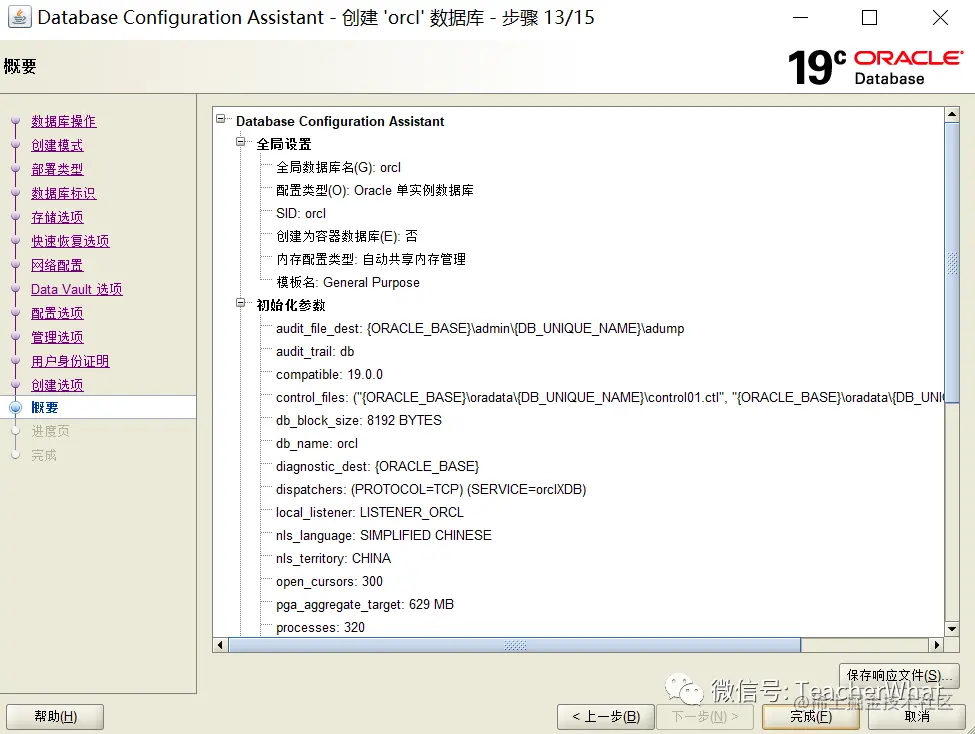Go to the 创建模式 step

[x=57, y=146]
